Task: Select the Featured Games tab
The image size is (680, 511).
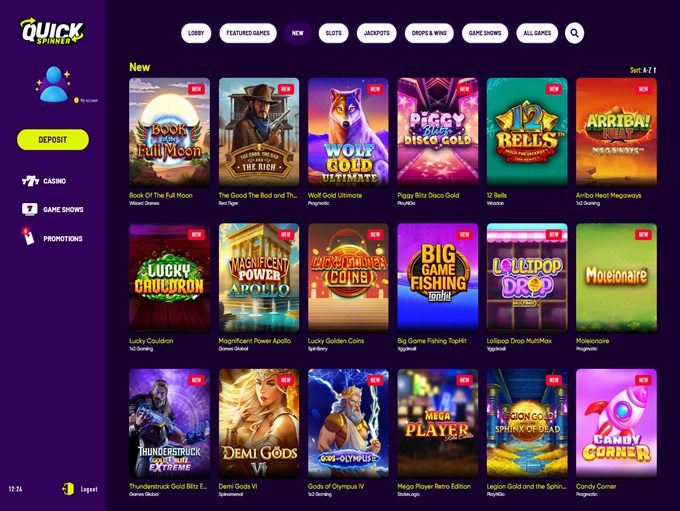Action: (x=248, y=33)
